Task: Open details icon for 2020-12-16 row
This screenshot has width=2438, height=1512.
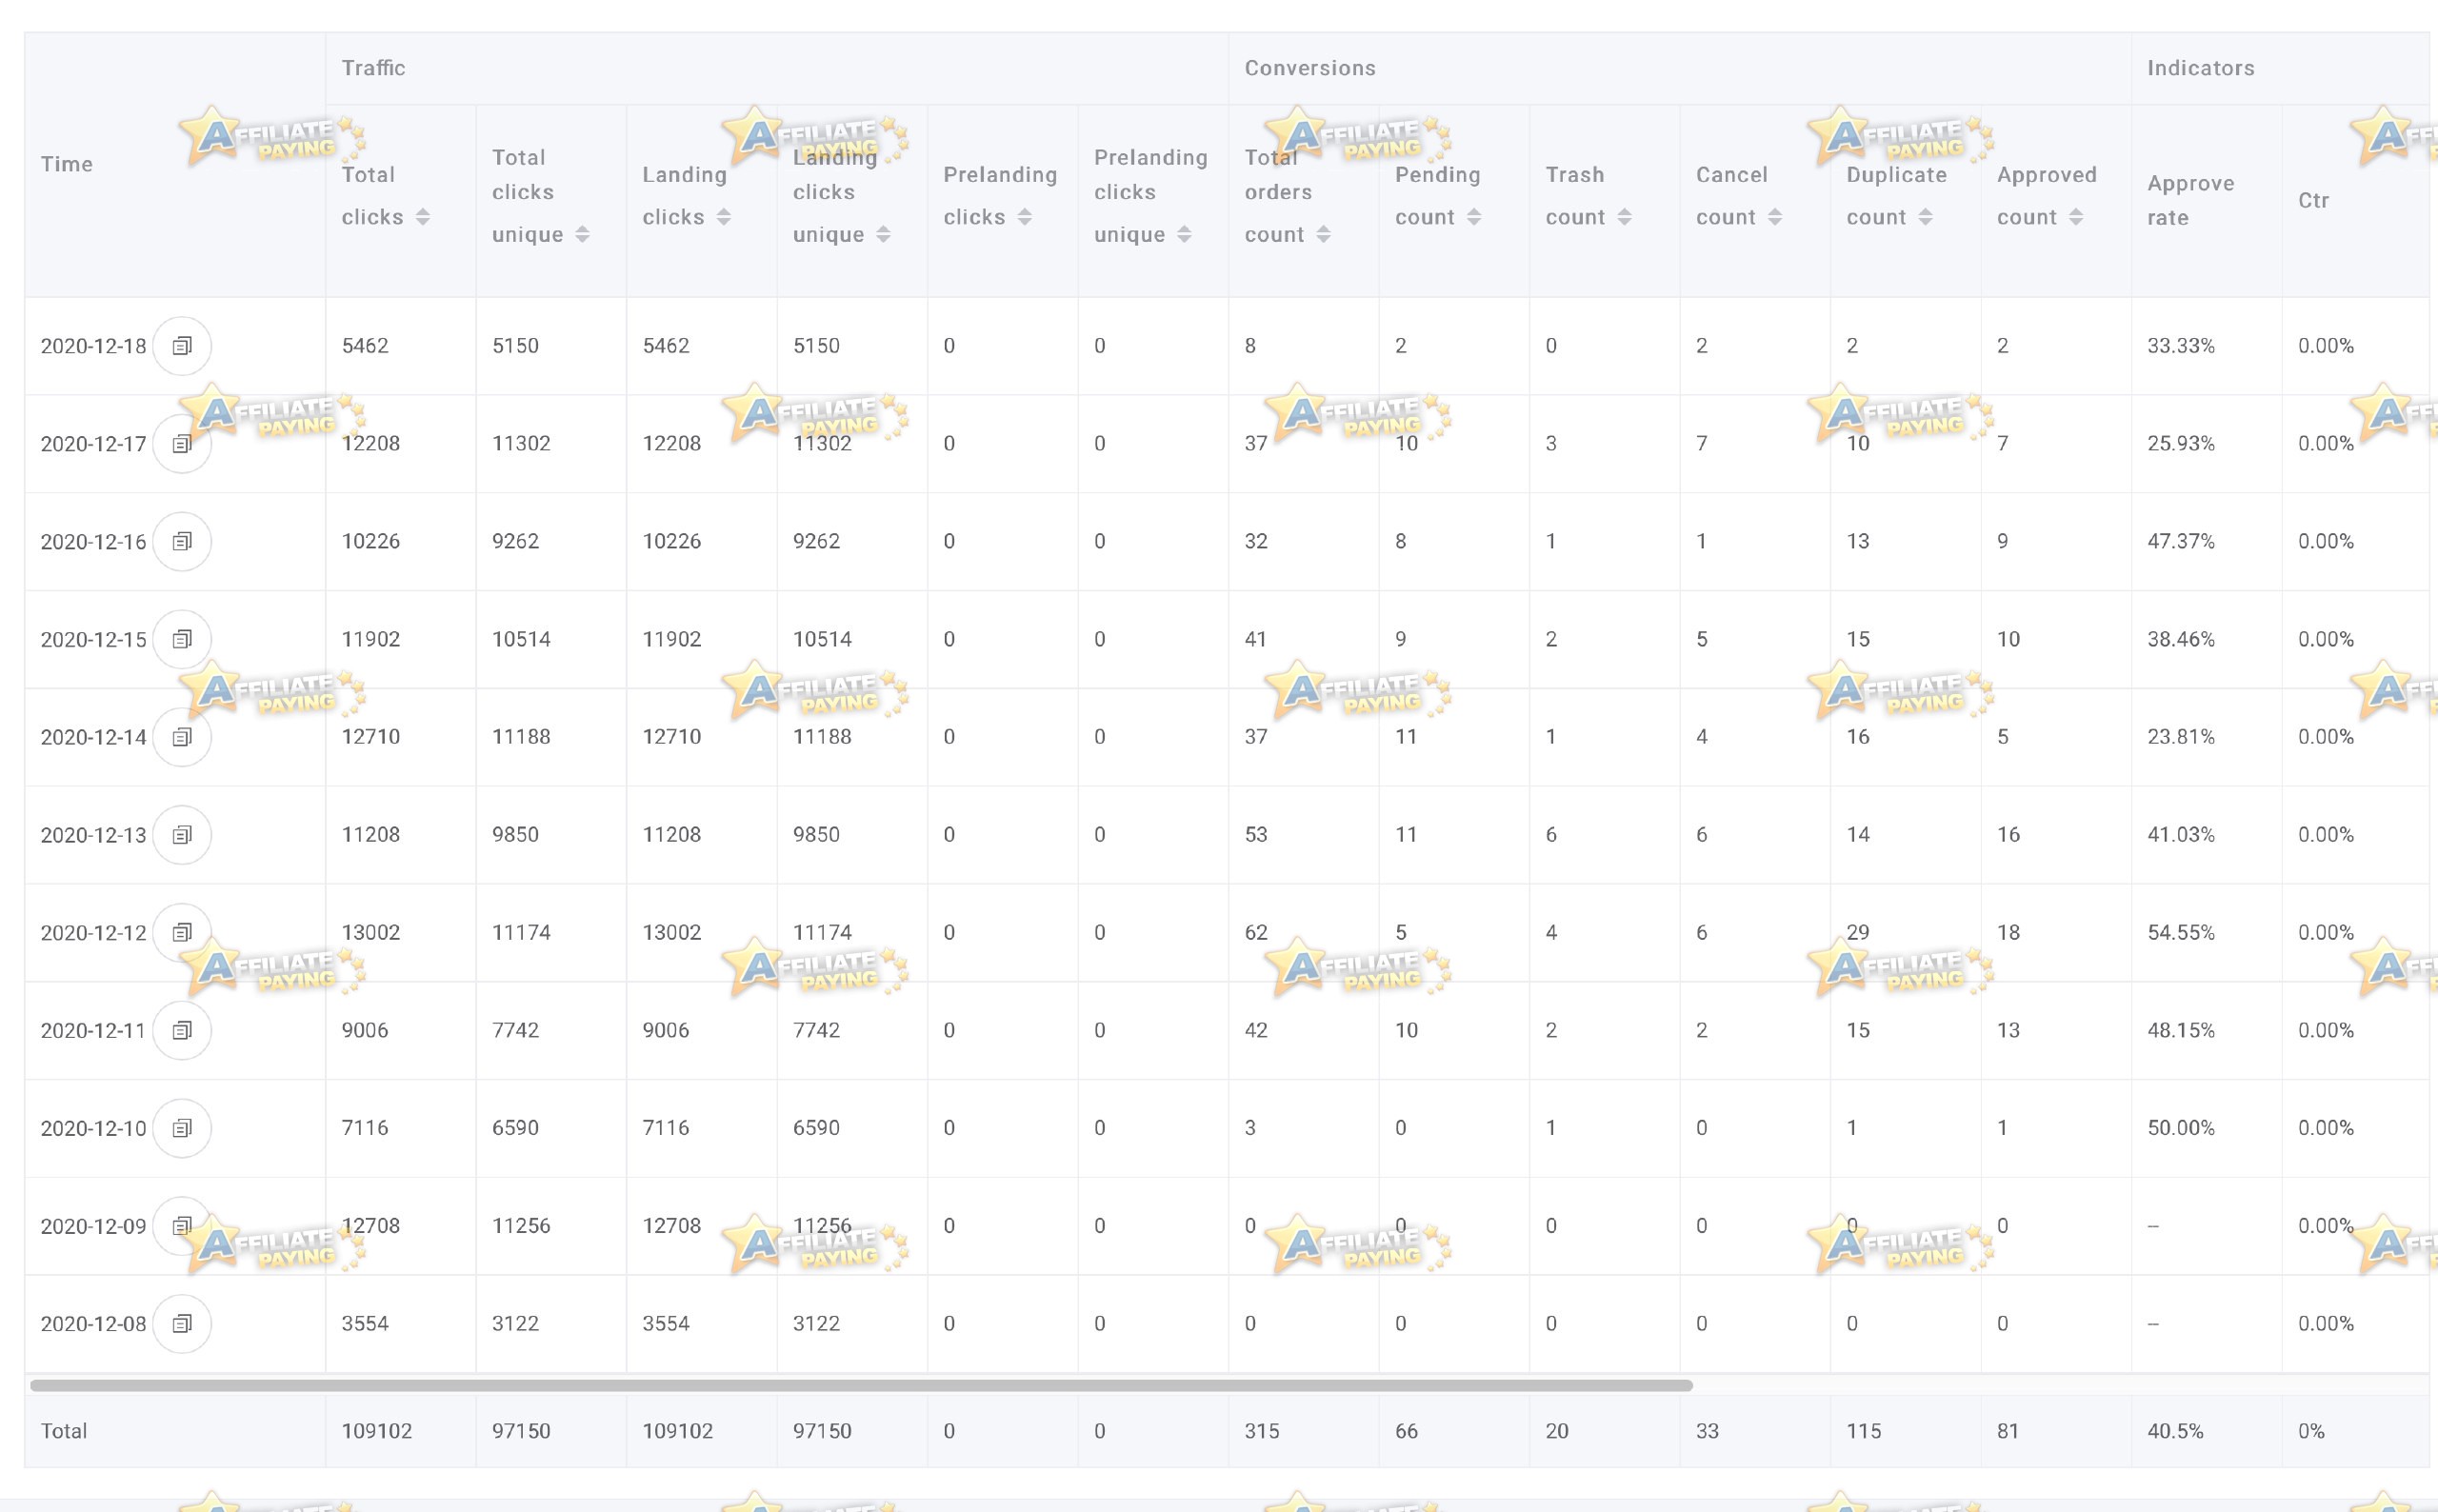Action: pos(182,542)
